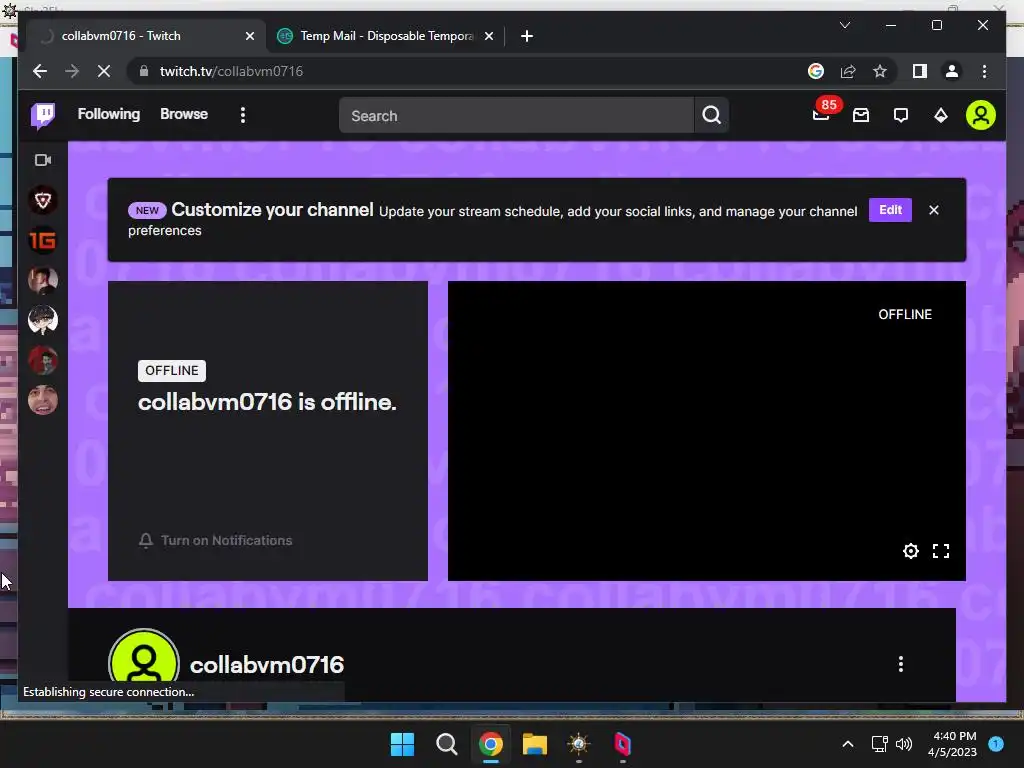
Task: Click Edit in Customize your channel banner
Action: click(890, 210)
